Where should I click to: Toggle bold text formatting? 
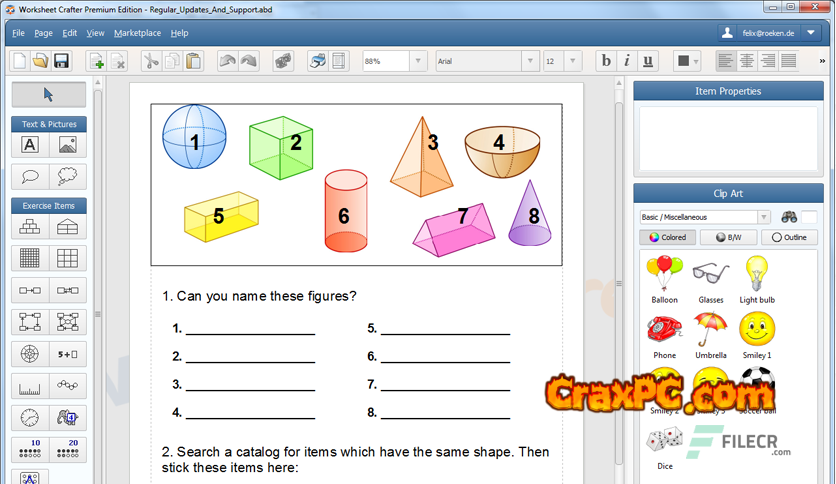click(x=606, y=61)
